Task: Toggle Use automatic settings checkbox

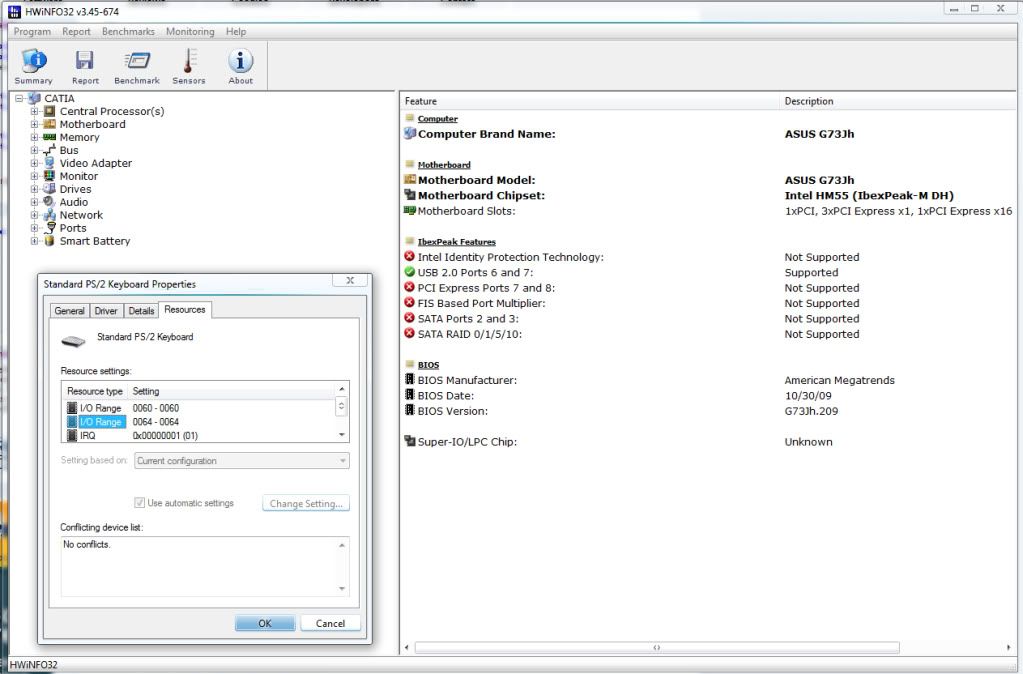Action: pos(139,502)
